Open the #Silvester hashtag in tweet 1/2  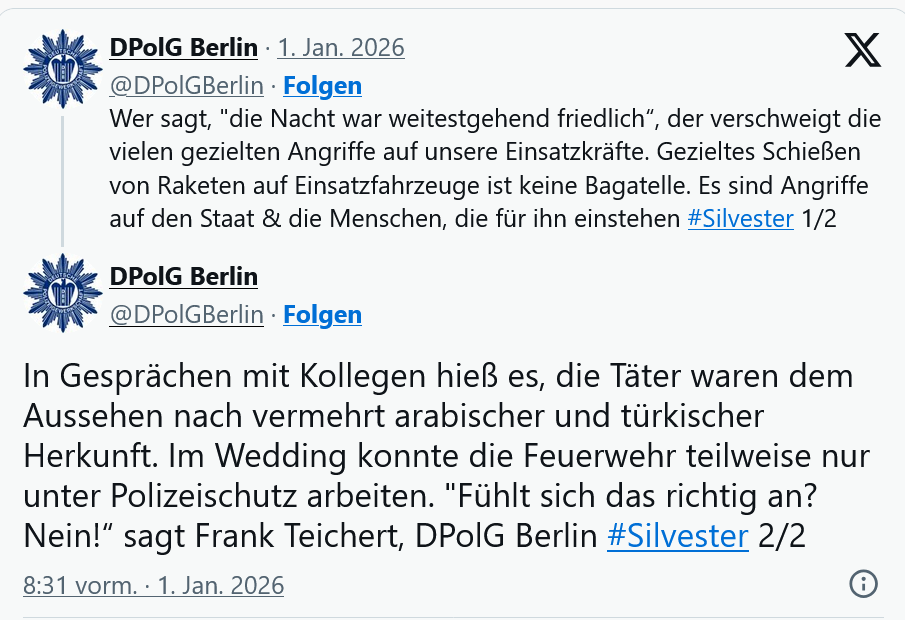(740, 218)
